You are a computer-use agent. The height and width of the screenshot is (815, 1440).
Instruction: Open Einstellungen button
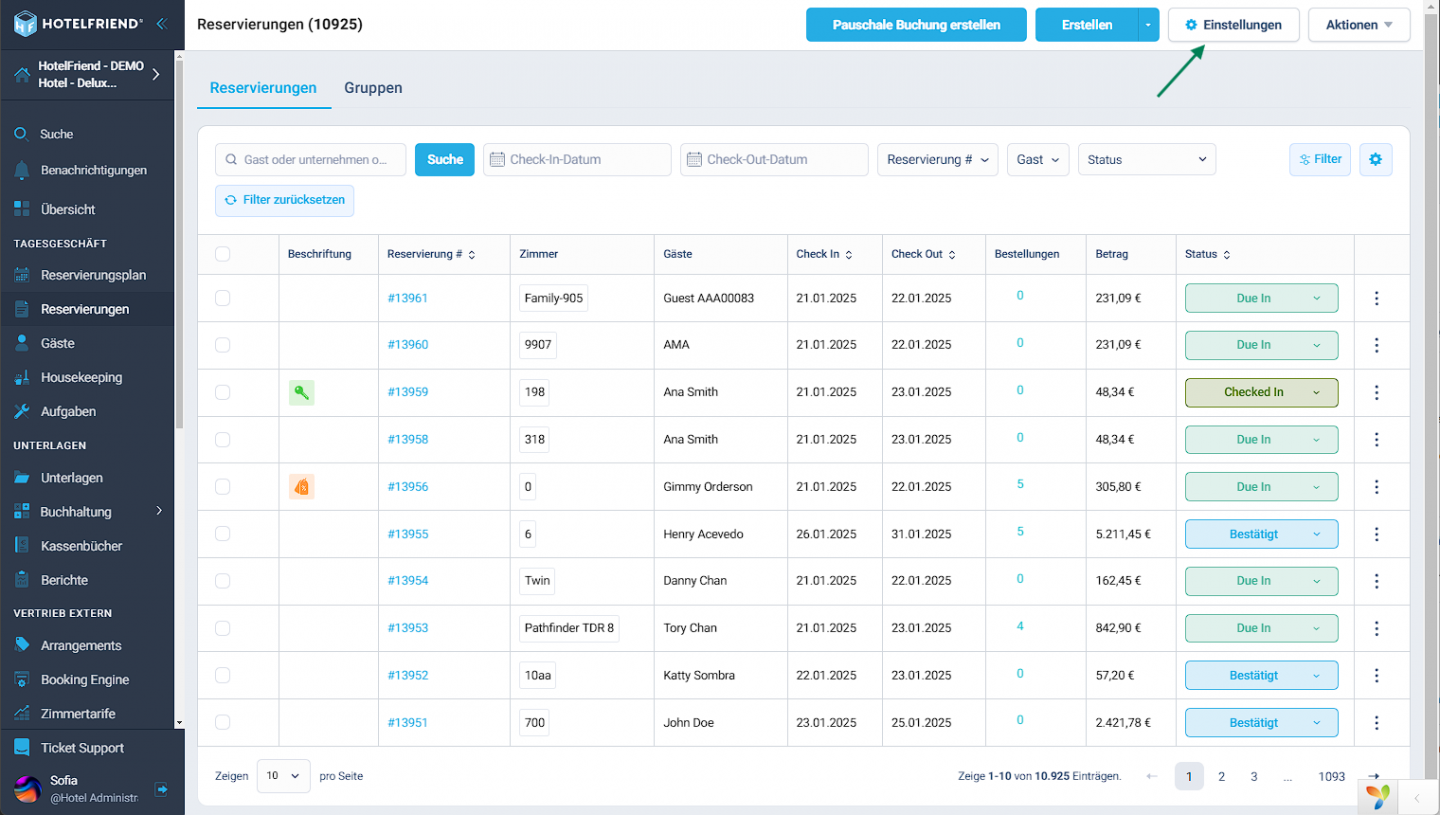[1233, 25]
